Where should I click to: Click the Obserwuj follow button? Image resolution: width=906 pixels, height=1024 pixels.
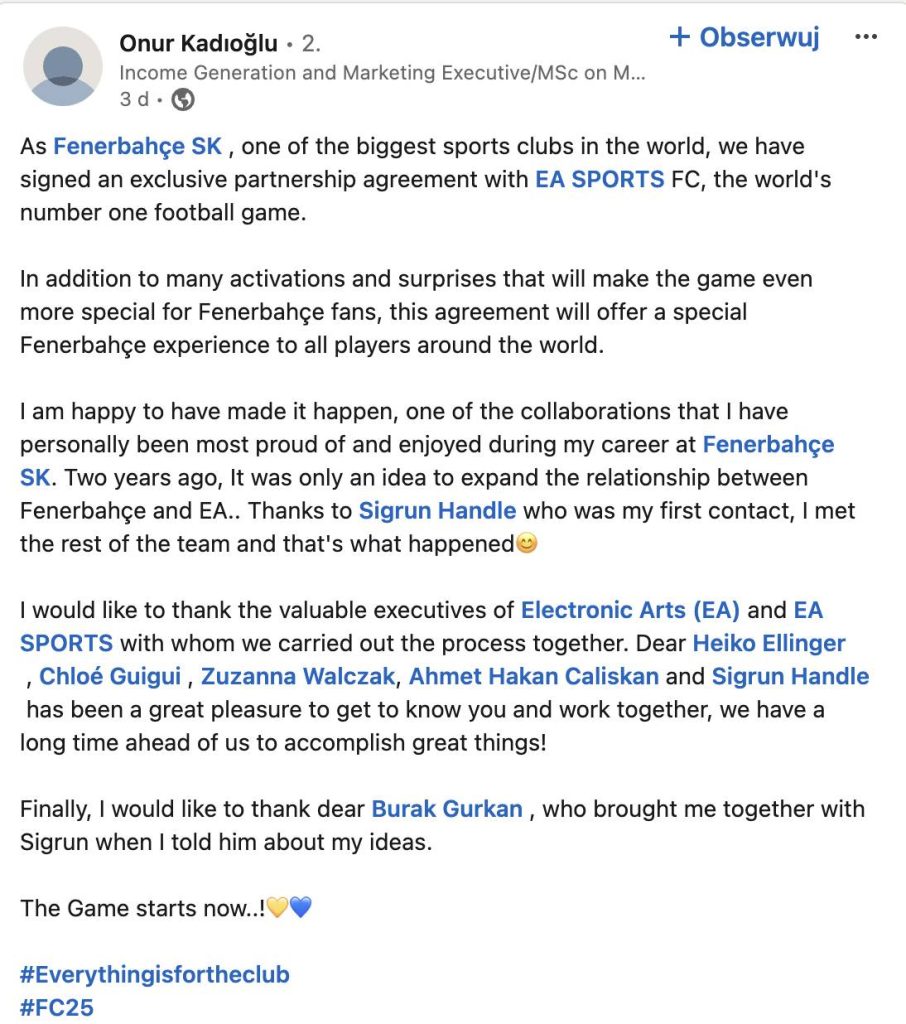click(x=744, y=38)
